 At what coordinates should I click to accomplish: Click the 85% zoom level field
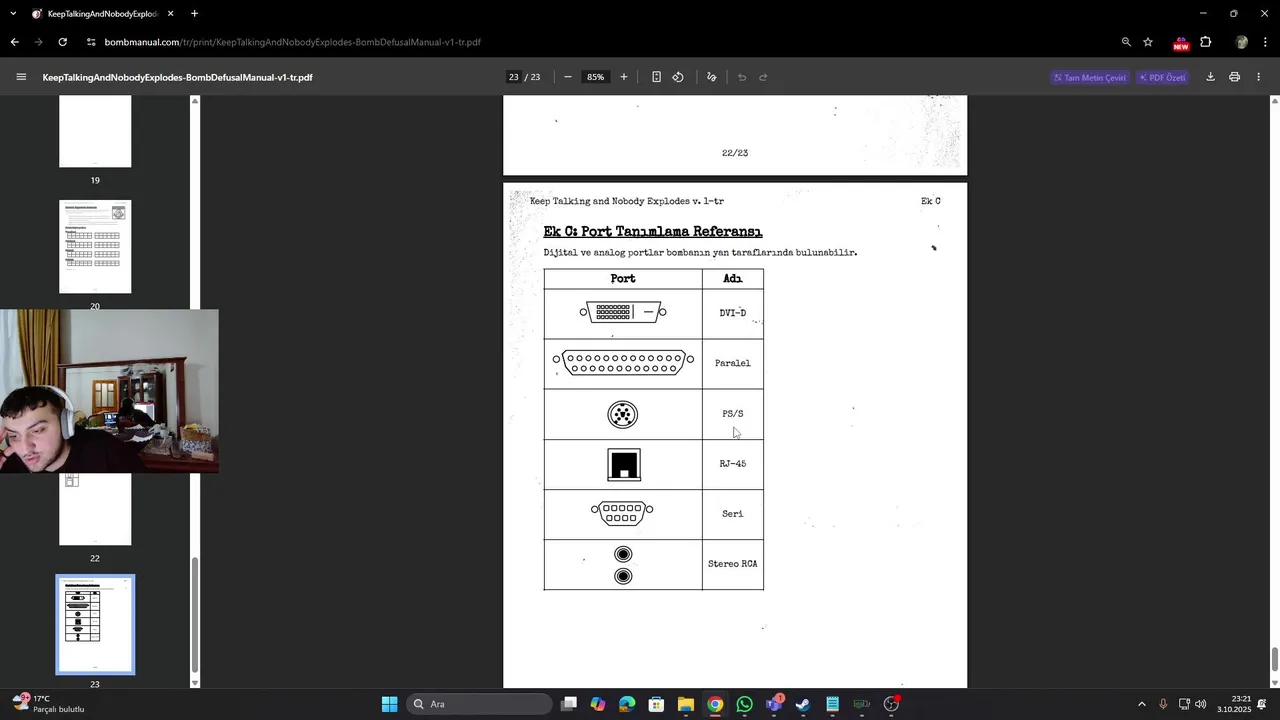click(x=596, y=77)
